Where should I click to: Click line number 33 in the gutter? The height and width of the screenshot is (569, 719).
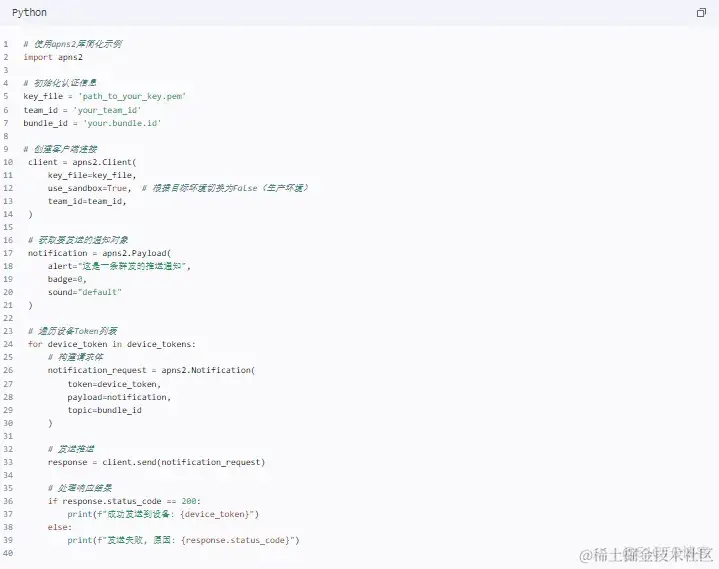click(x=8, y=462)
